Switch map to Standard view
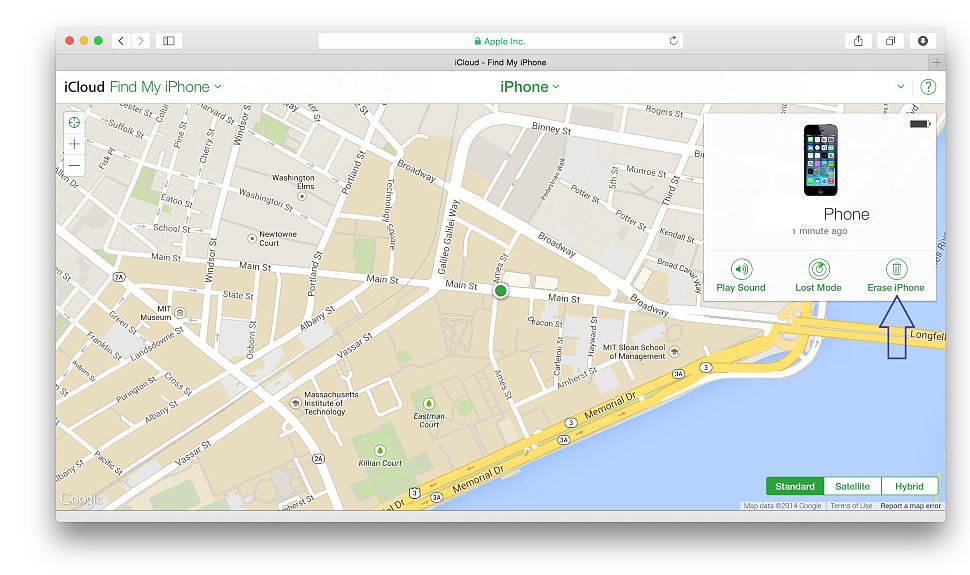 795,486
